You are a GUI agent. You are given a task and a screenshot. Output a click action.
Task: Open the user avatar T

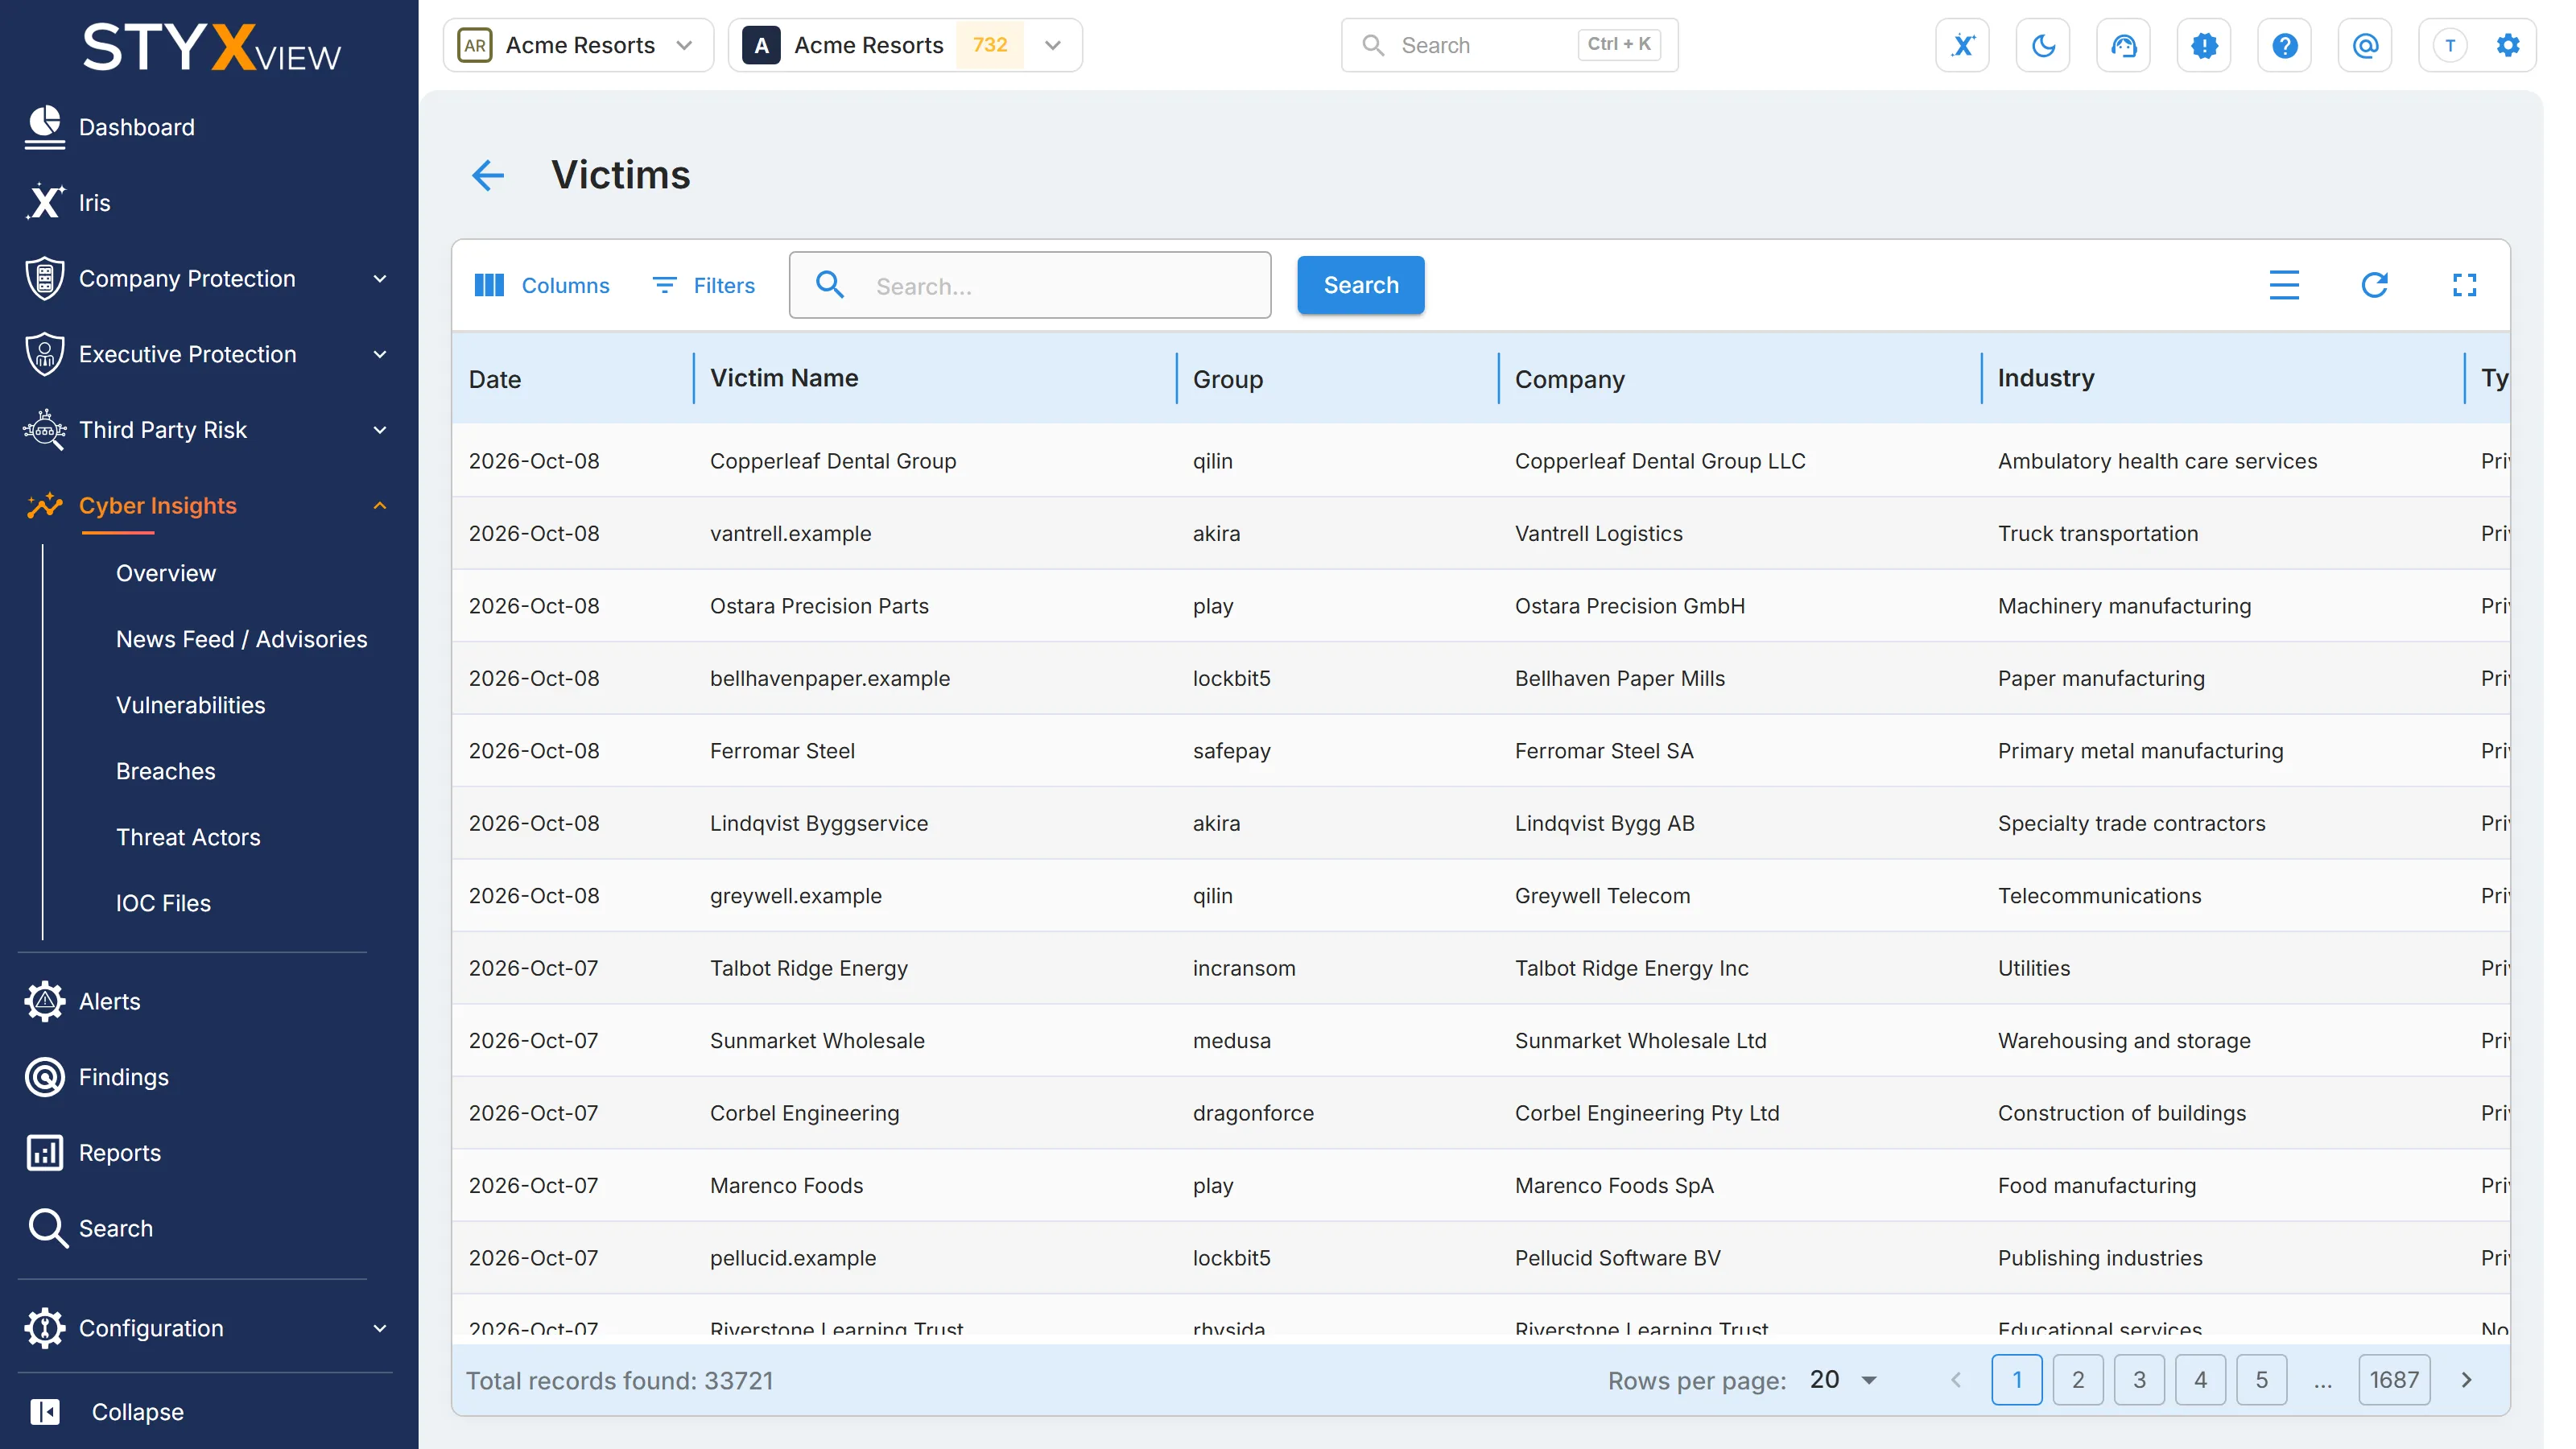coord(2450,45)
